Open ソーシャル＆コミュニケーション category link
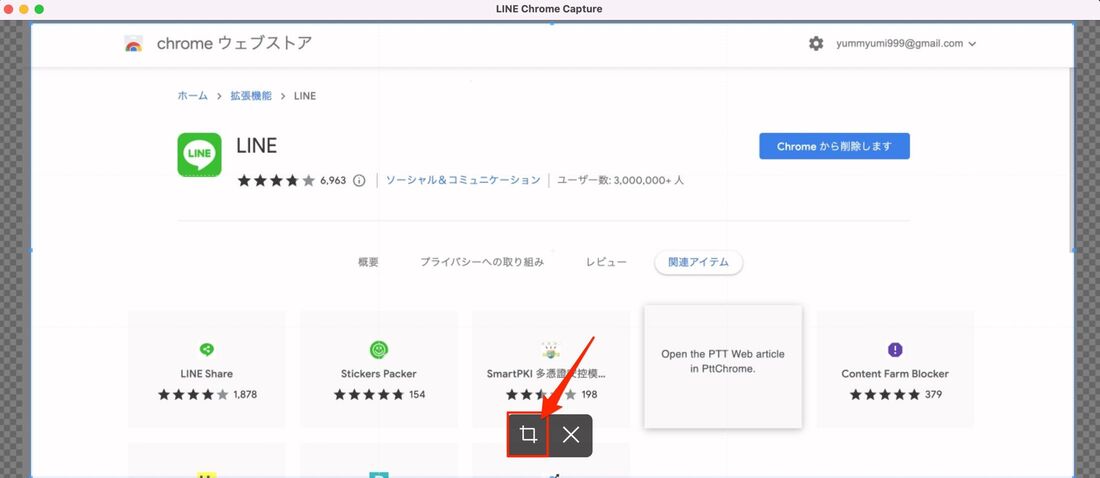The width and height of the screenshot is (1100, 478). (x=463, y=180)
